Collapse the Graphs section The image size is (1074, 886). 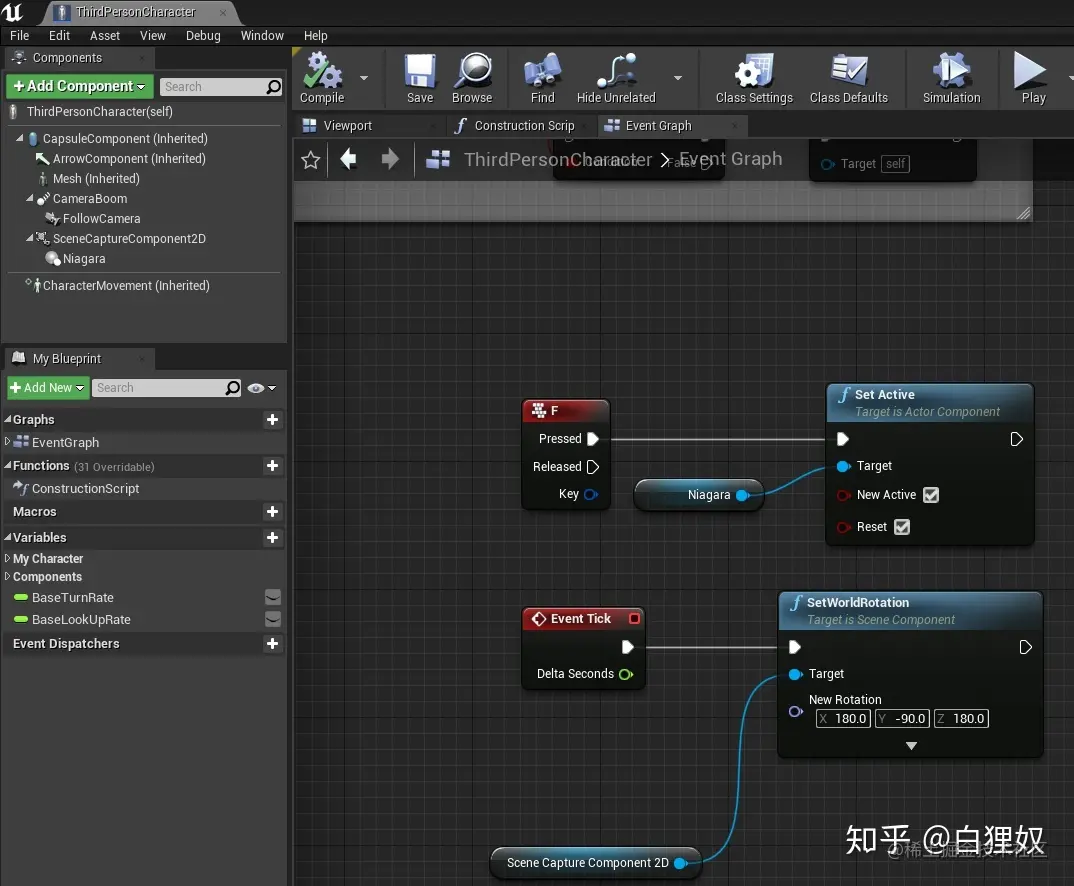click(8, 419)
